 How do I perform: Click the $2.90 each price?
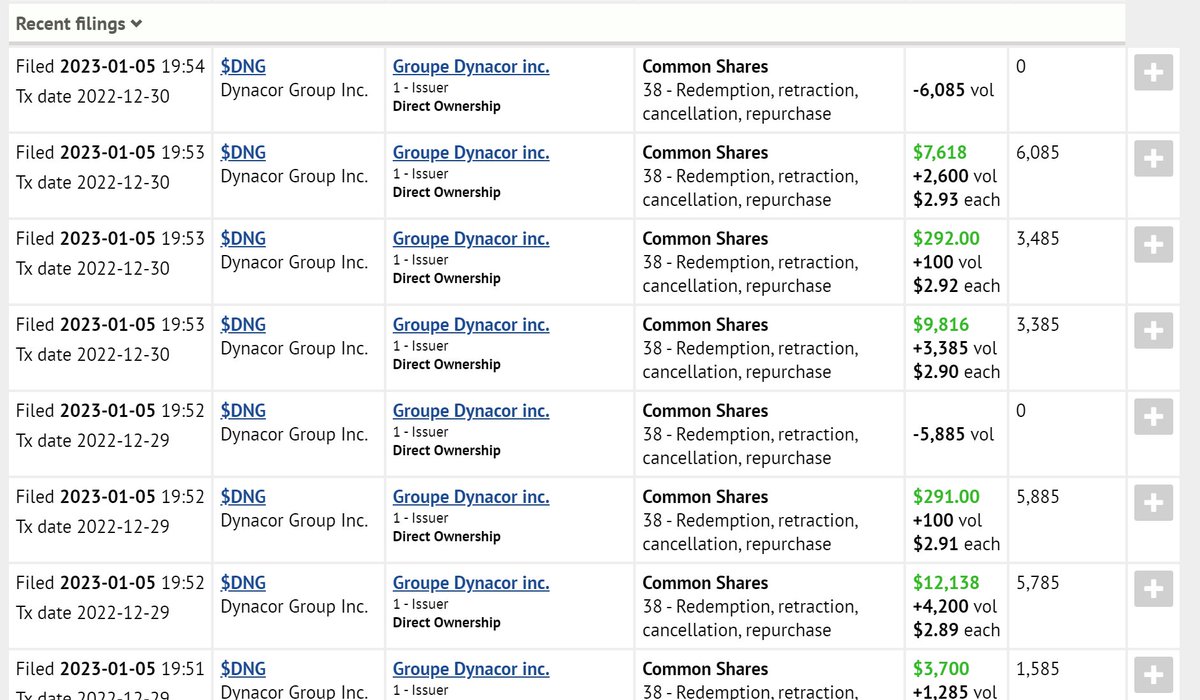956,372
